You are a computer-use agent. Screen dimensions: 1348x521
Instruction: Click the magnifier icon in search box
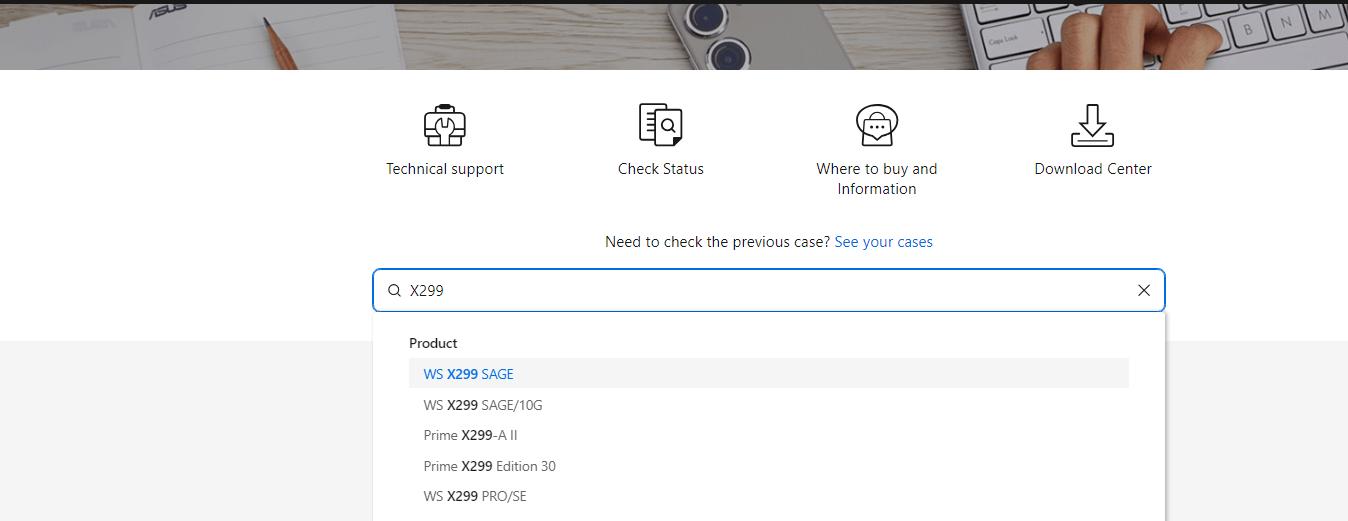(394, 291)
